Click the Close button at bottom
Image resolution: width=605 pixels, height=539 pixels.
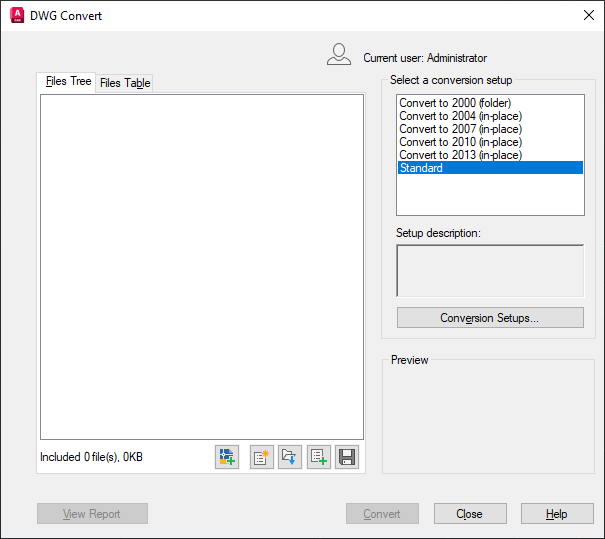(x=470, y=514)
